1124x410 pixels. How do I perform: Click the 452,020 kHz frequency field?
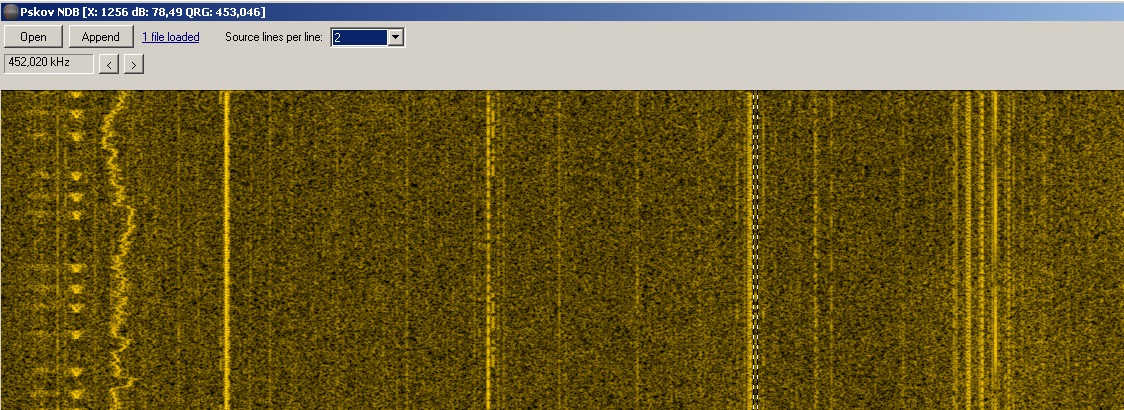pyautogui.click(x=49, y=63)
